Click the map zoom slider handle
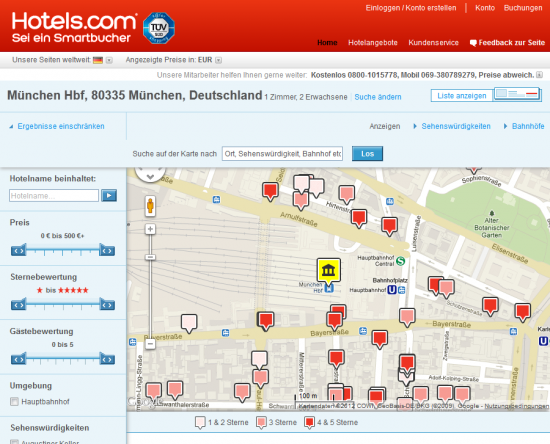Screen dimensions: 550x444 (150, 257)
